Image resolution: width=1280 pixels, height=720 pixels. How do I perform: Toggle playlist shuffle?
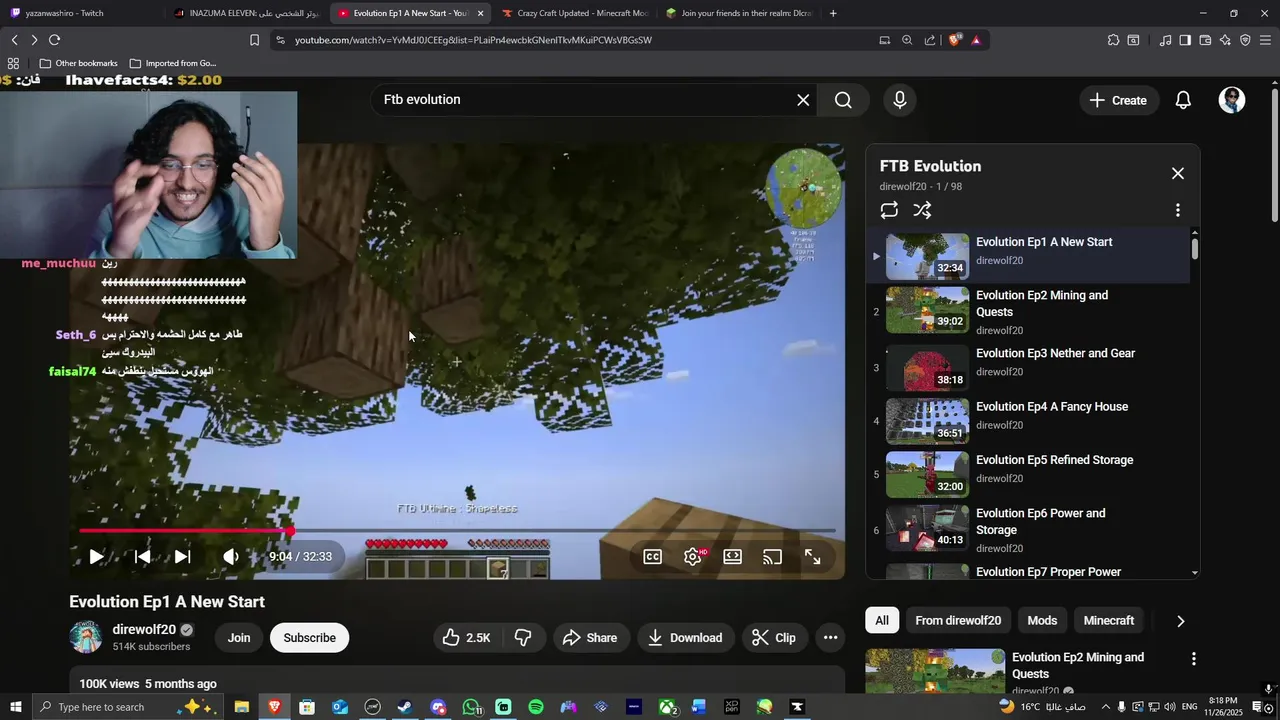pos(922,210)
